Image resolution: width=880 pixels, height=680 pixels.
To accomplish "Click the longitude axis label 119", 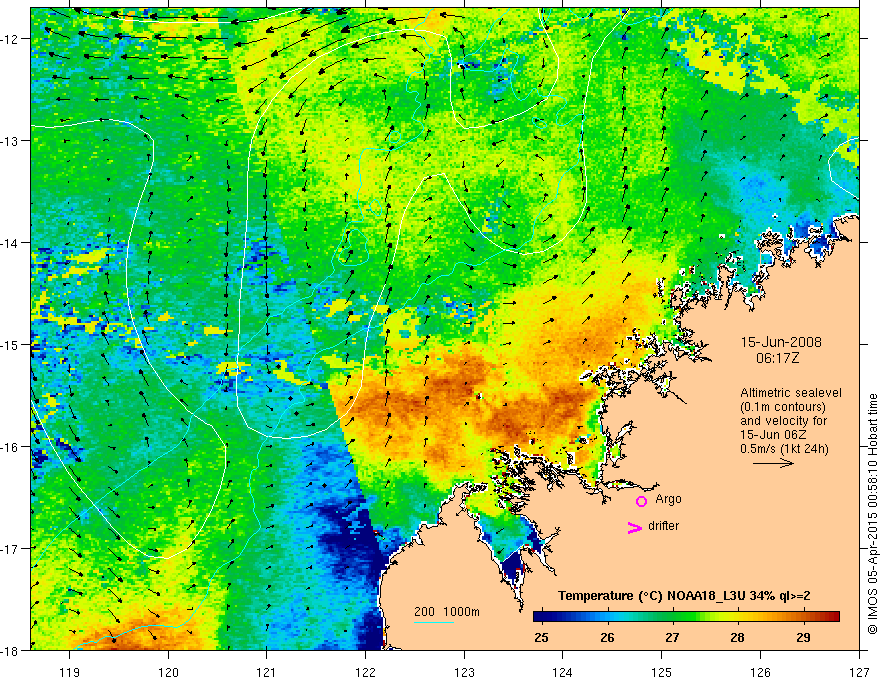I will (x=69, y=672).
